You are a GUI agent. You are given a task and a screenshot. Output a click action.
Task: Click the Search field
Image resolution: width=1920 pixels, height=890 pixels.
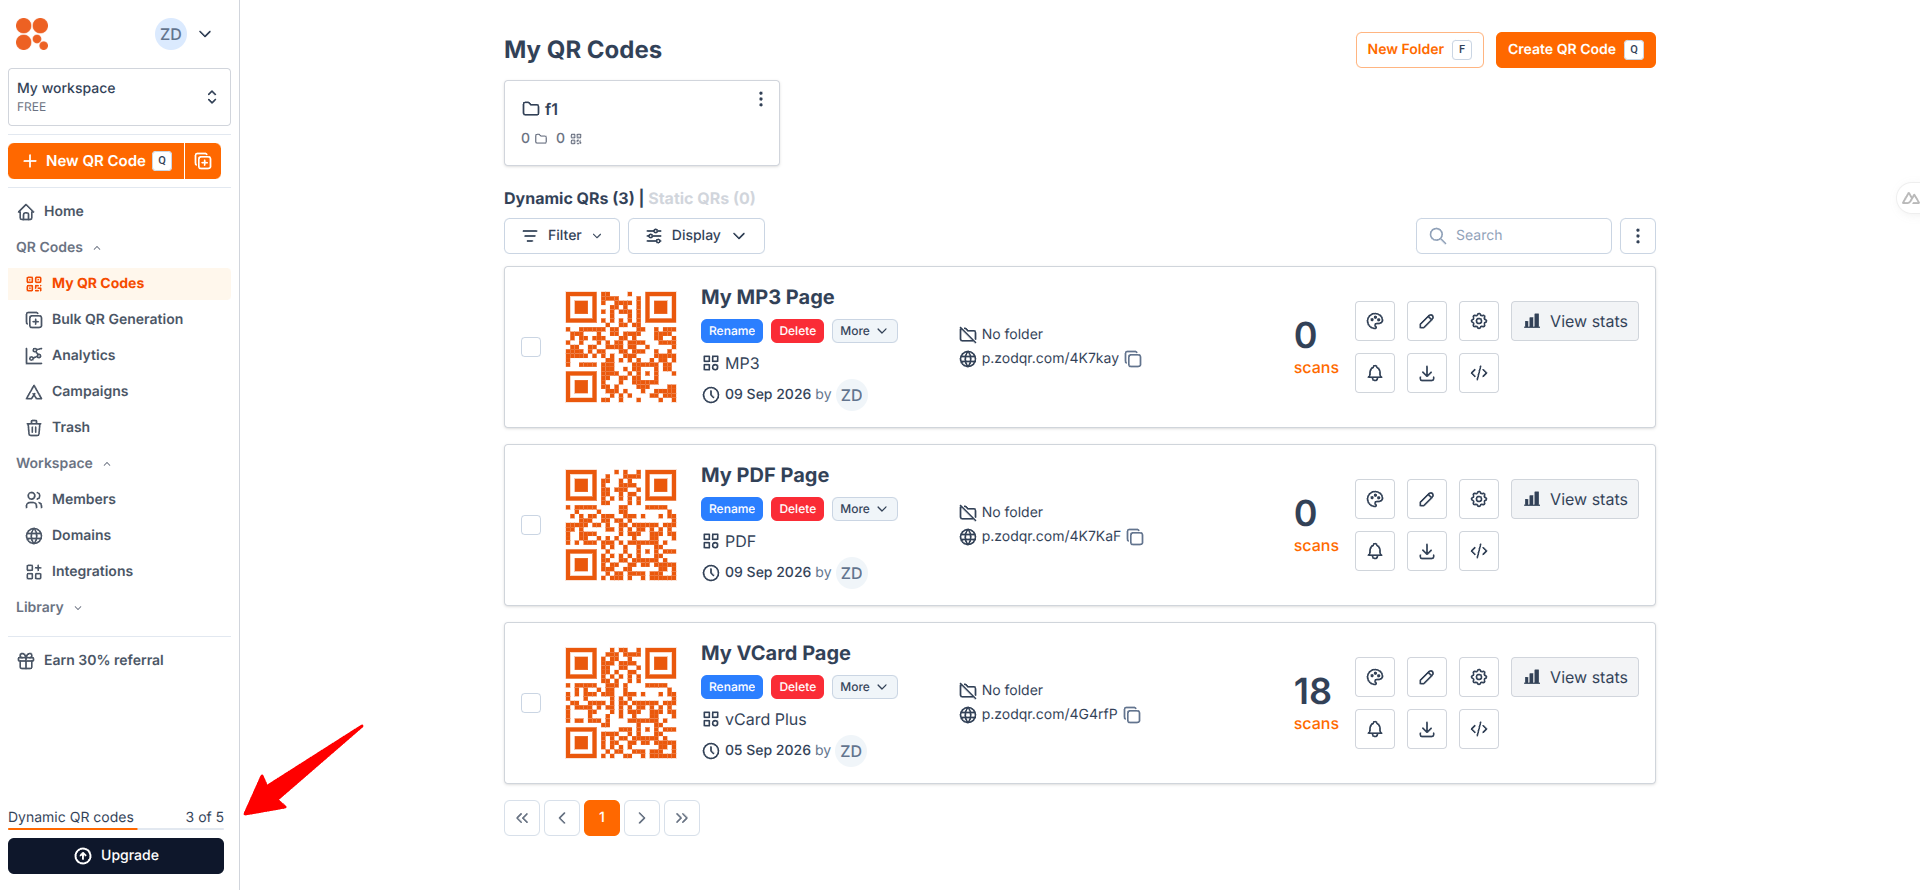coord(1514,236)
